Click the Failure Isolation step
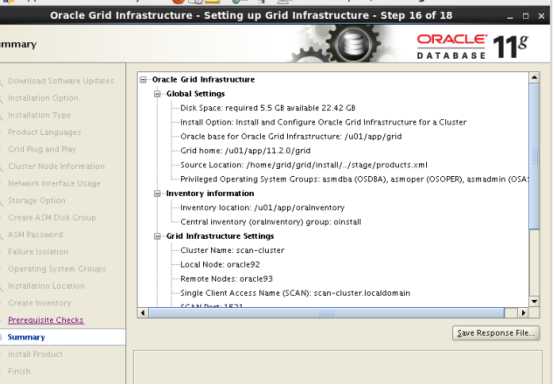Image resolution: width=554 pixels, height=385 pixels. [38, 252]
